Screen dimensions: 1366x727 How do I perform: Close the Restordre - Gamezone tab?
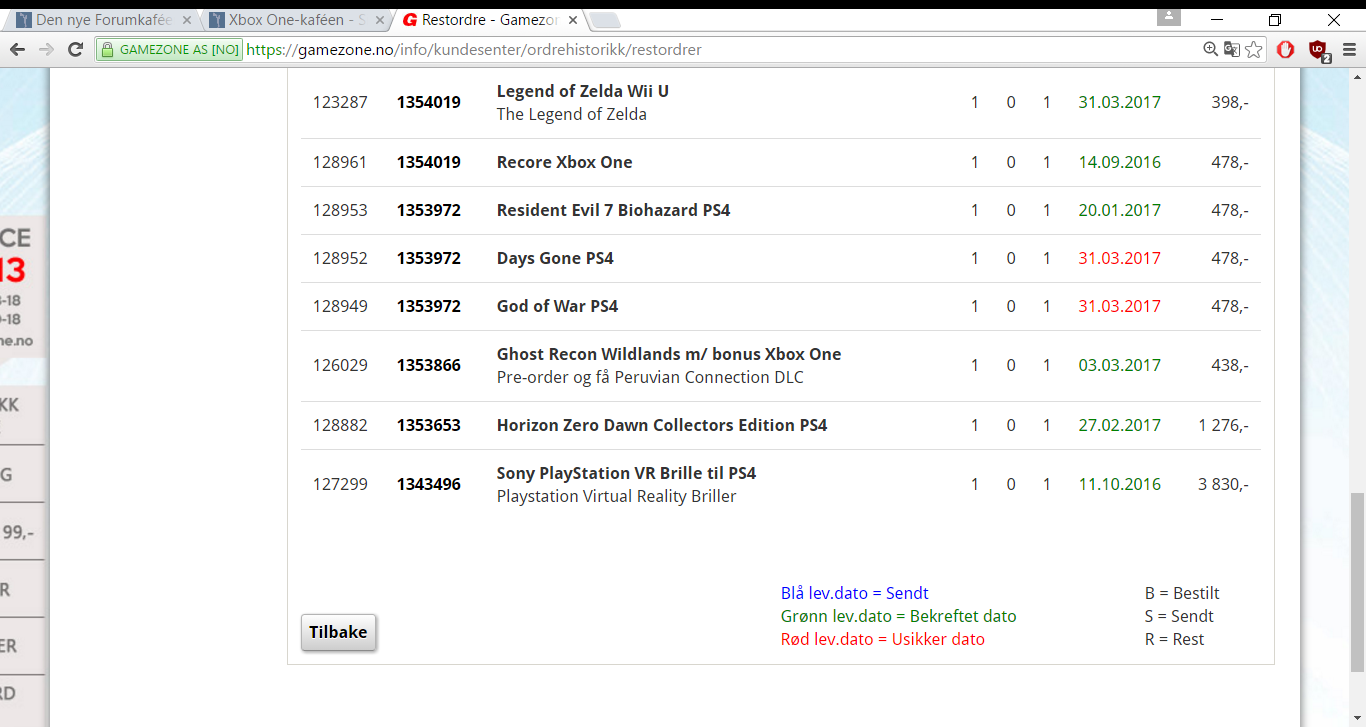(x=572, y=20)
